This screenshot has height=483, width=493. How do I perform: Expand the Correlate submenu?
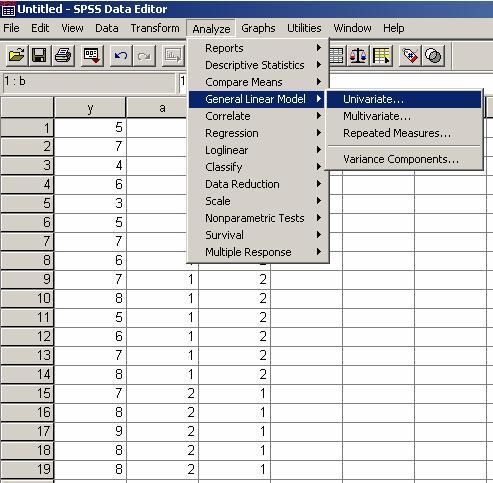click(x=258, y=116)
